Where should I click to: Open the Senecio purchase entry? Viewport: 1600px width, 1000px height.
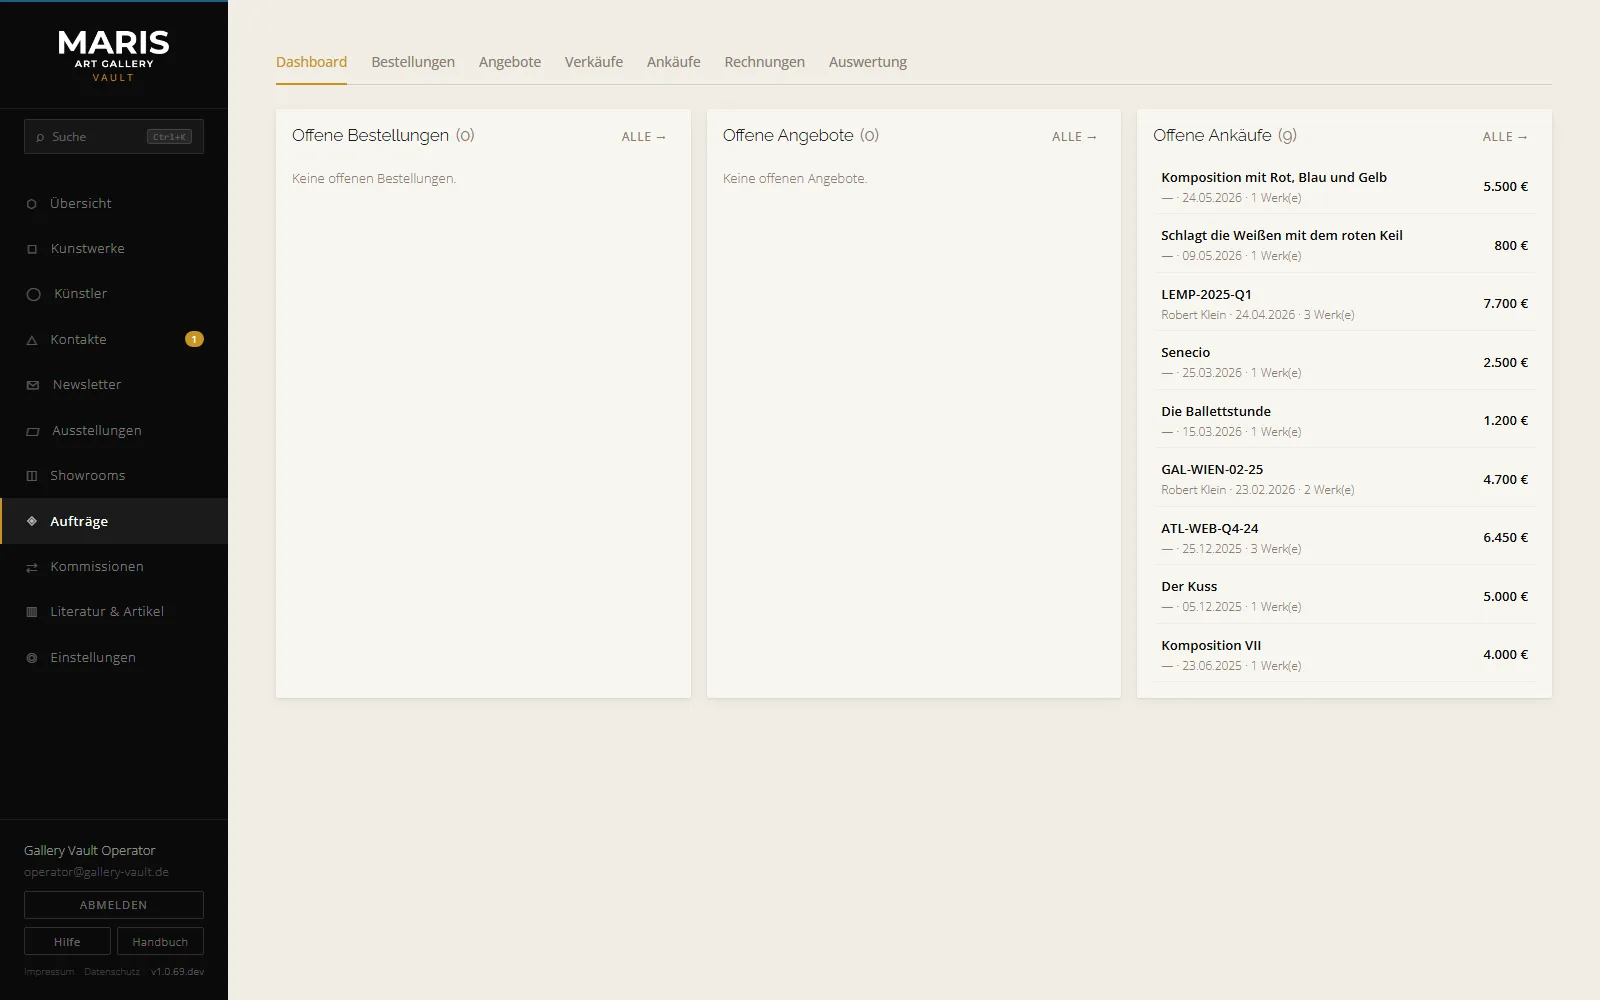[1344, 362]
